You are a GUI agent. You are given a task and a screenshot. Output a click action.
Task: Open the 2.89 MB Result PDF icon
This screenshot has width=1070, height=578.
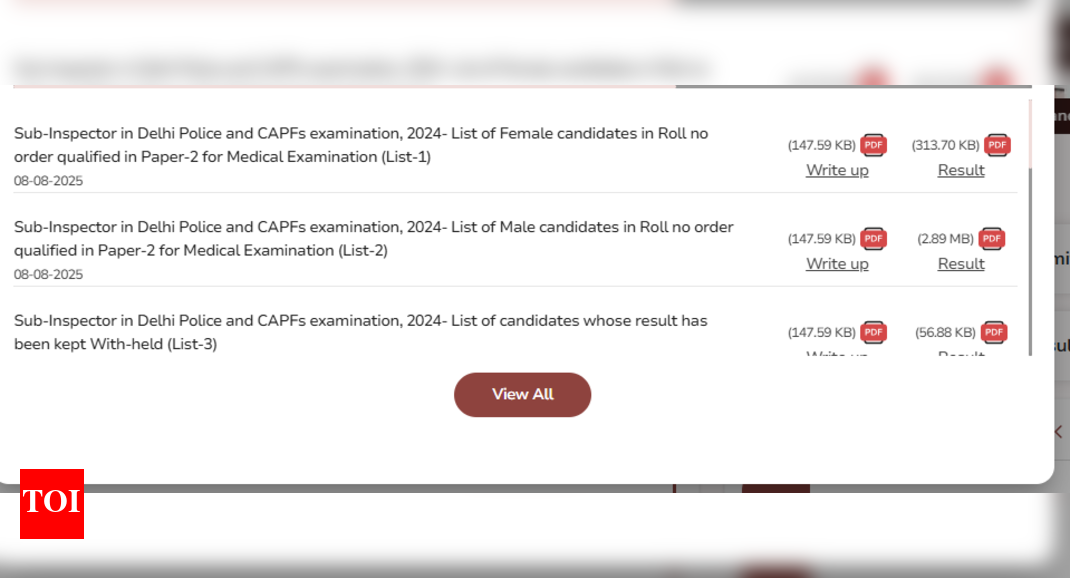(992, 239)
